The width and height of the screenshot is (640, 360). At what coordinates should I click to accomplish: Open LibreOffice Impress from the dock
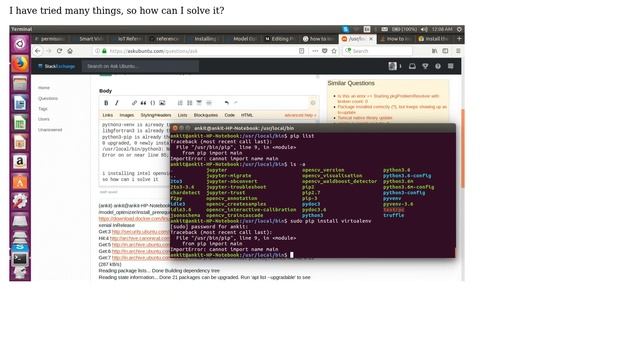(20, 142)
